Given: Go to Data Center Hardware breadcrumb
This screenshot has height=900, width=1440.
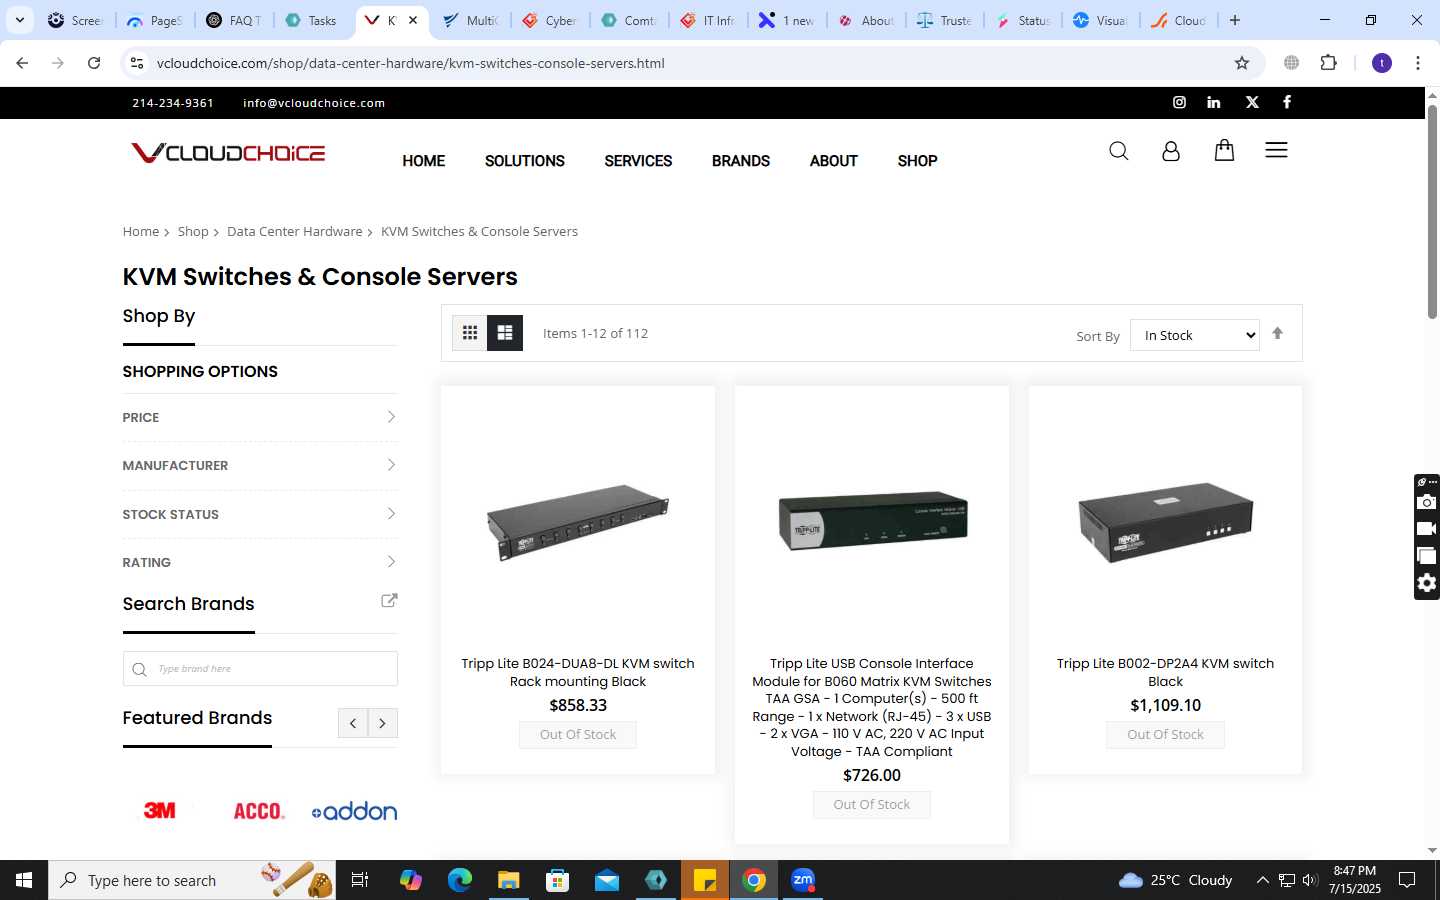Looking at the screenshot, I should 294,231.
